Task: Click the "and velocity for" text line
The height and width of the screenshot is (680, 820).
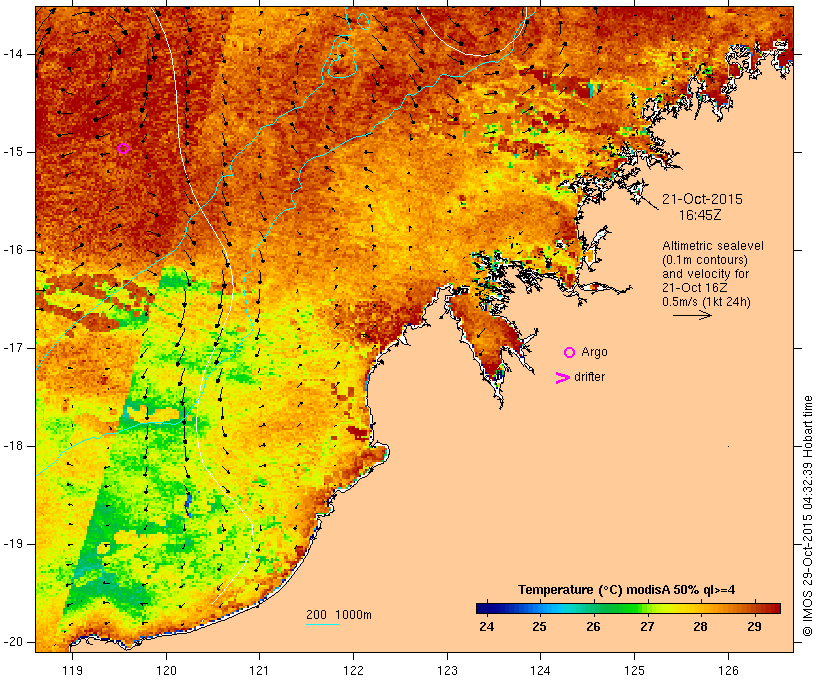Action: pos(705,274)
